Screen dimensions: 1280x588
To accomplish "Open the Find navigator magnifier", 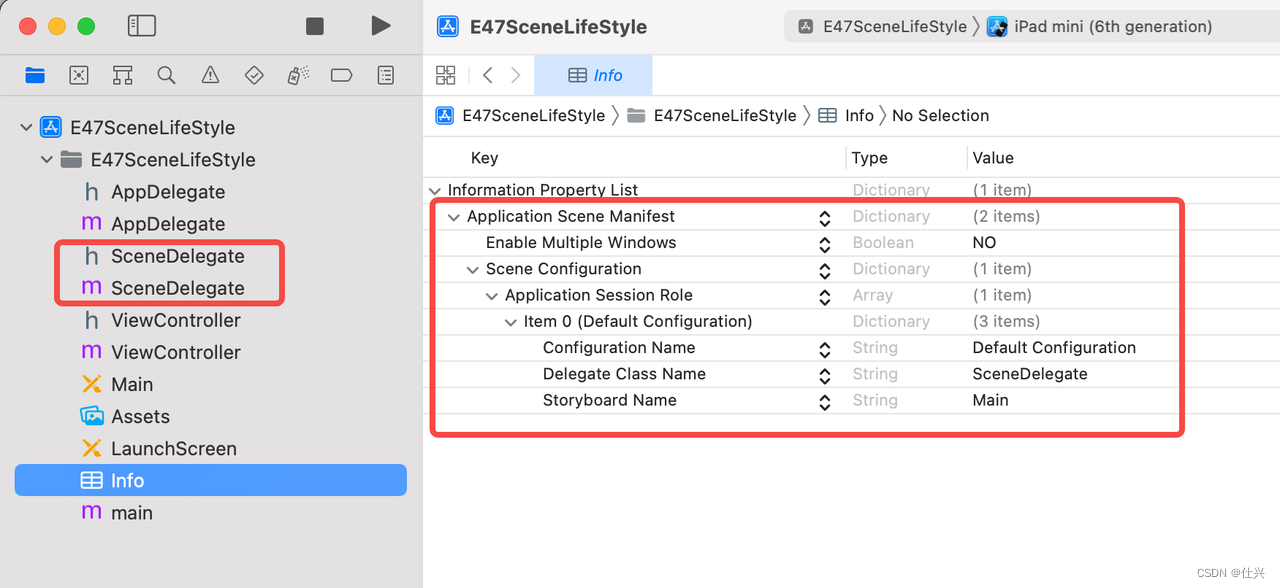I will pyautogui.click(x=166, y=75).
